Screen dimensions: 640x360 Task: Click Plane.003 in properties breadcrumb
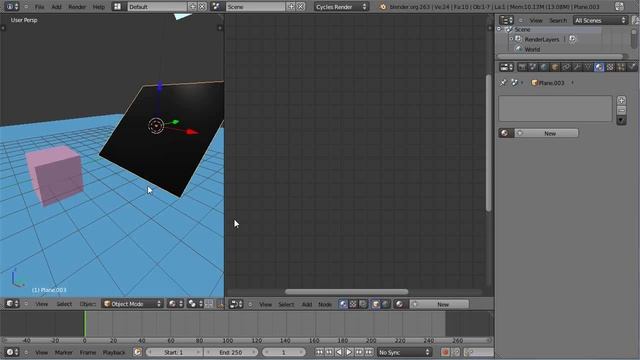(548, 83)
